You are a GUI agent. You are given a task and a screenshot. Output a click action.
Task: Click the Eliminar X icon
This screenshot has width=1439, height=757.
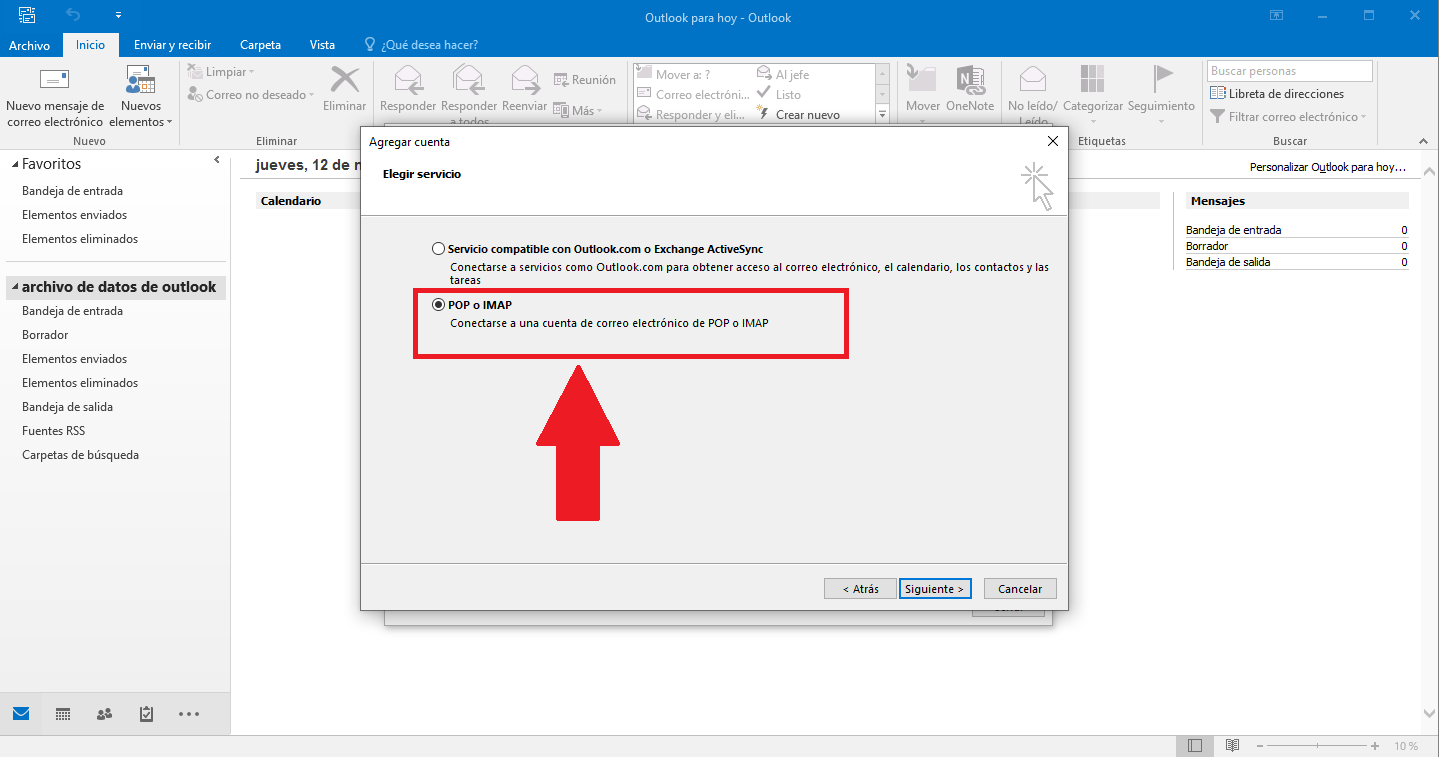(345, 80)
